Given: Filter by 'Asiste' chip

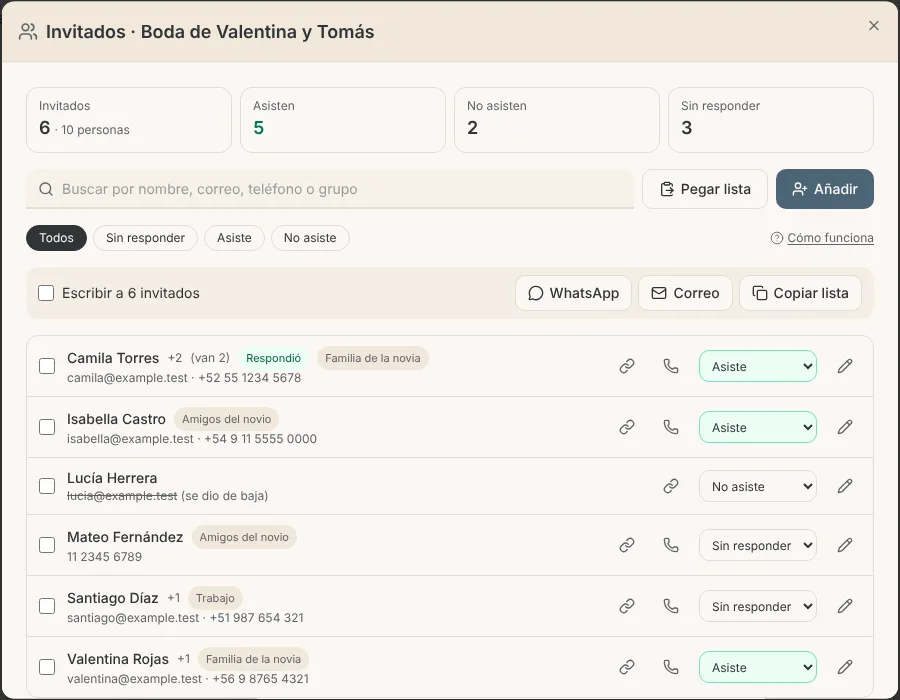Looking at the screenshot, I should (234, 238).
